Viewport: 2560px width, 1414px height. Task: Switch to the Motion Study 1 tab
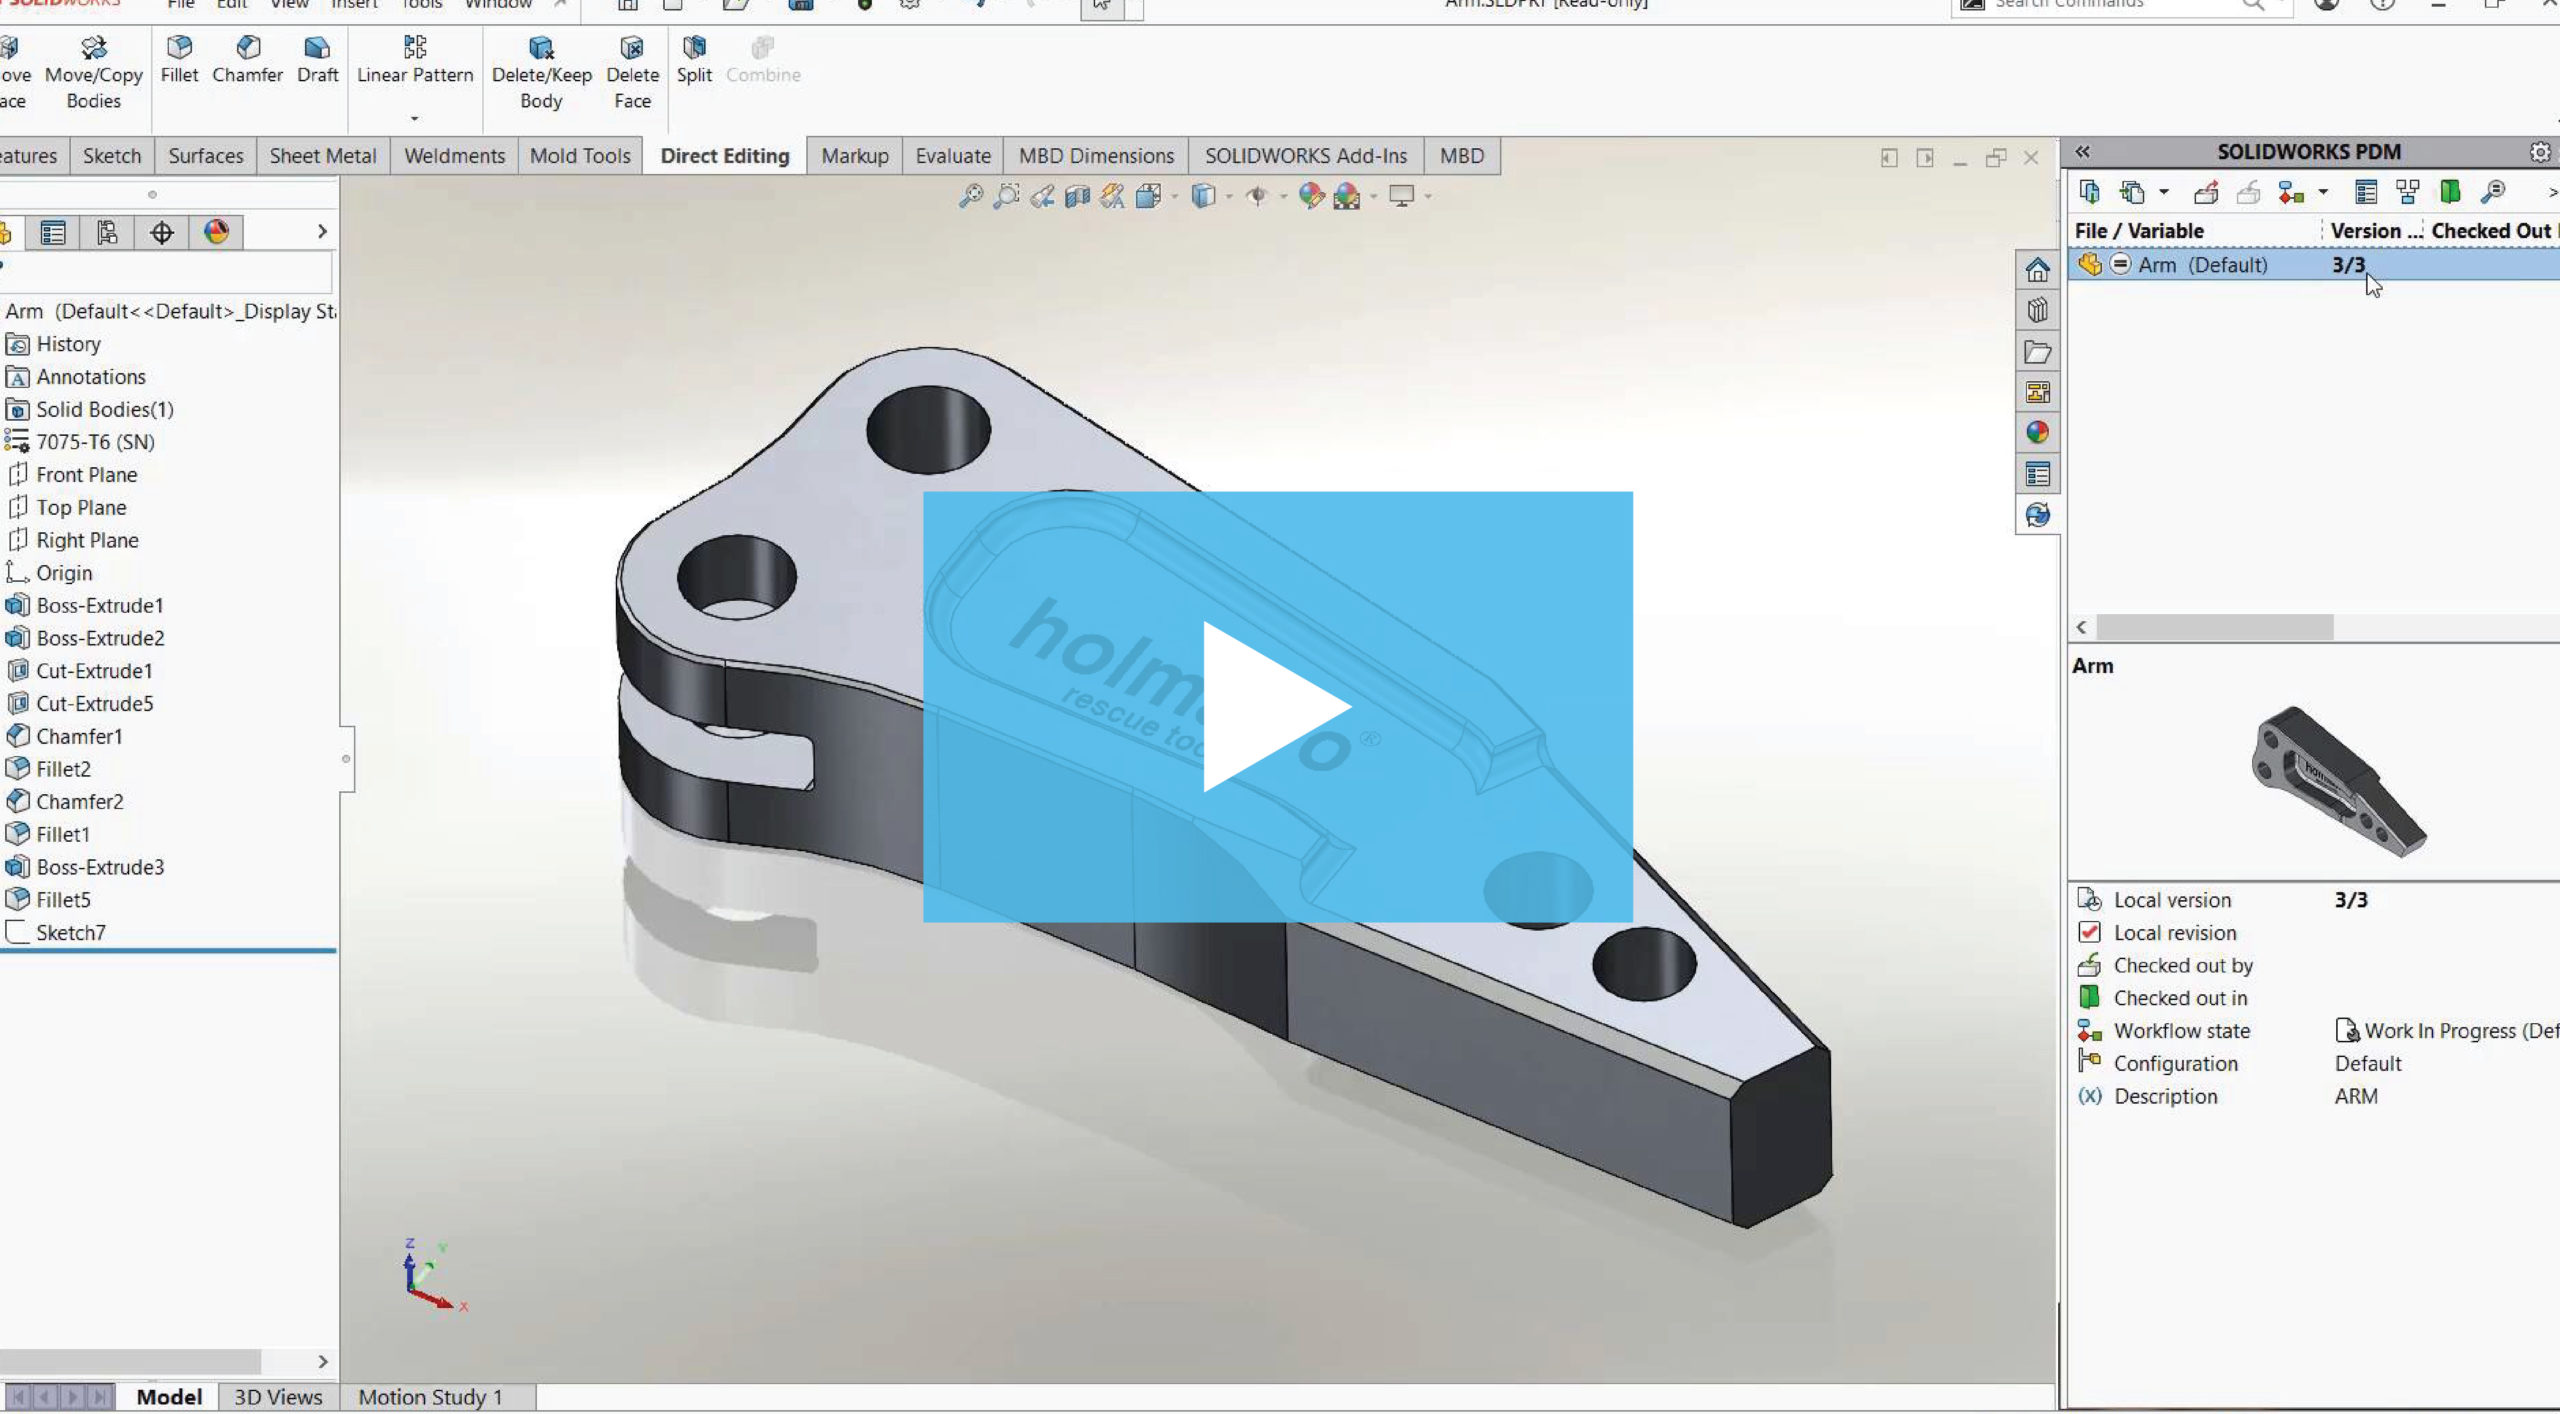[x=431, y=1397]
